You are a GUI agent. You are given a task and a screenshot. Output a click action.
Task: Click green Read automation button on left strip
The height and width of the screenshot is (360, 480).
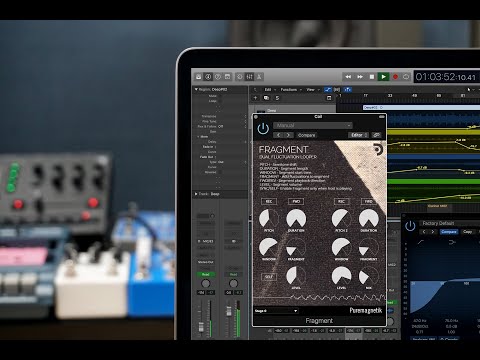click(206, 274)
